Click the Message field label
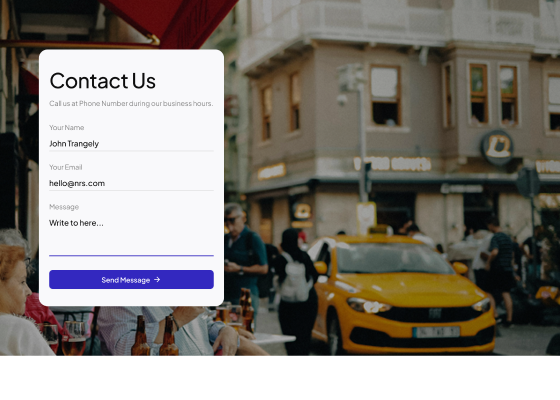Viewport: 560px width, 400px height. click(64, 207)
